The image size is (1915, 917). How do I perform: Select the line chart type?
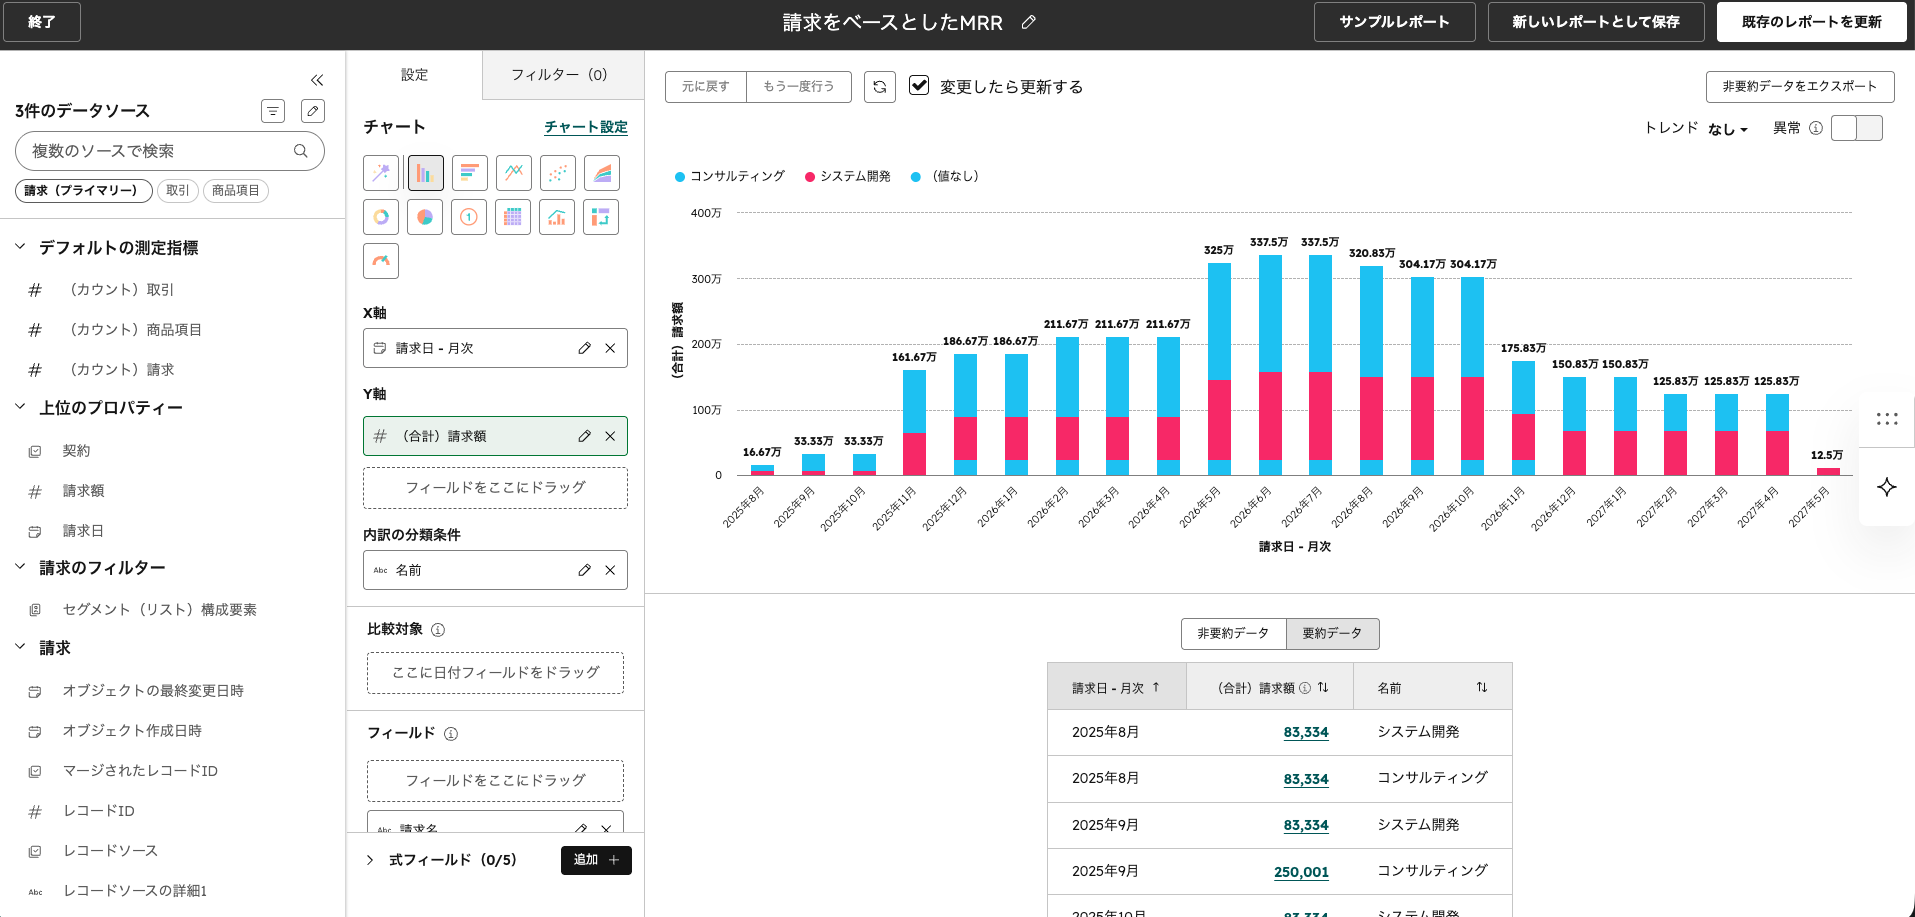(513, 173)
